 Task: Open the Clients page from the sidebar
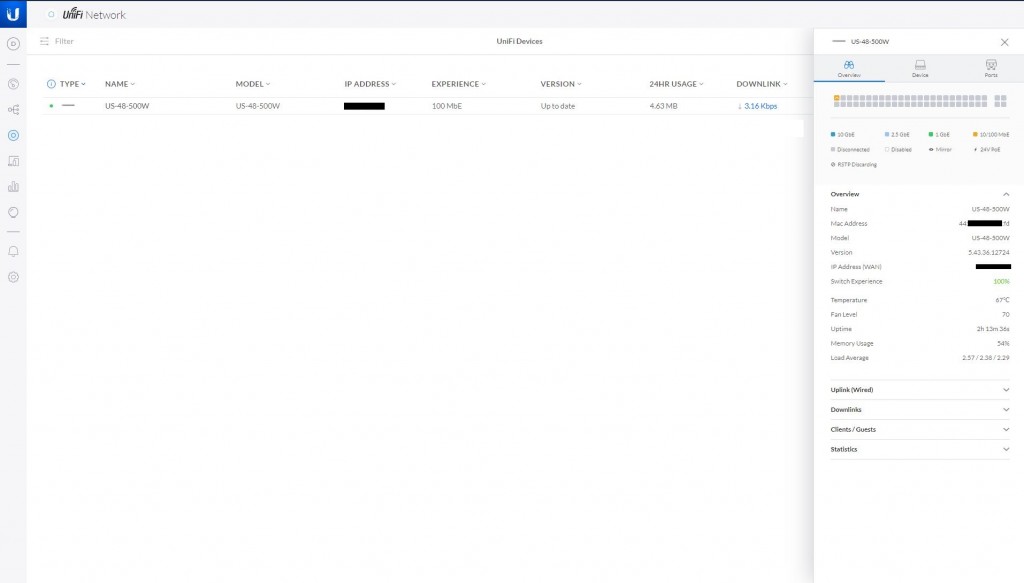click(13, 161)
